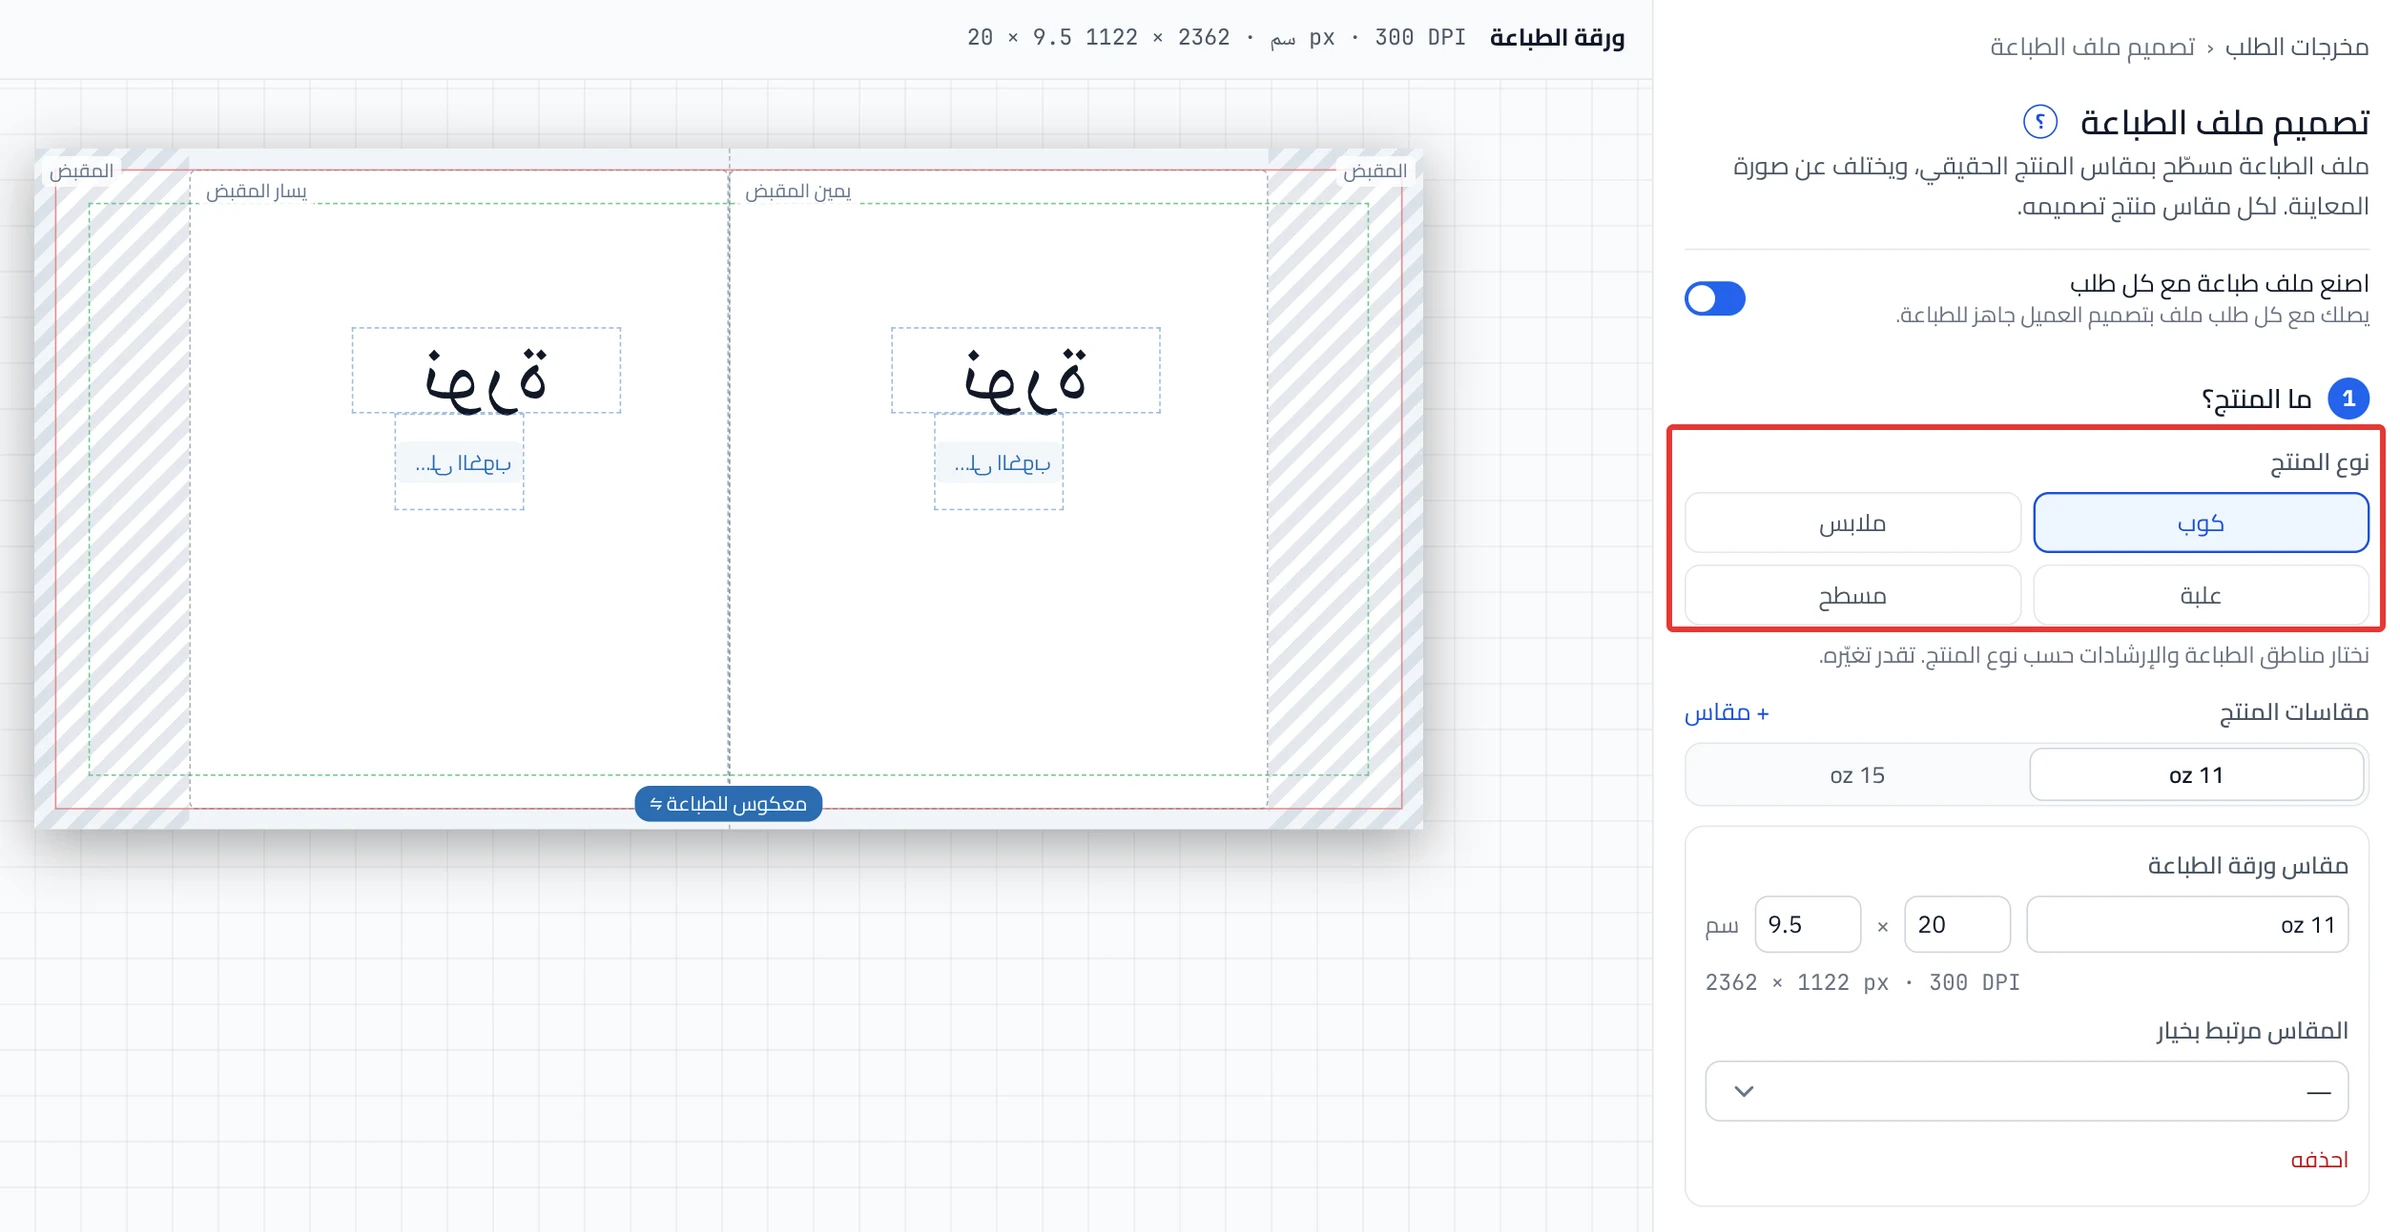Click the 'تصميم ملف الطباعة' breadcrumb

[x=2092, y=46]
